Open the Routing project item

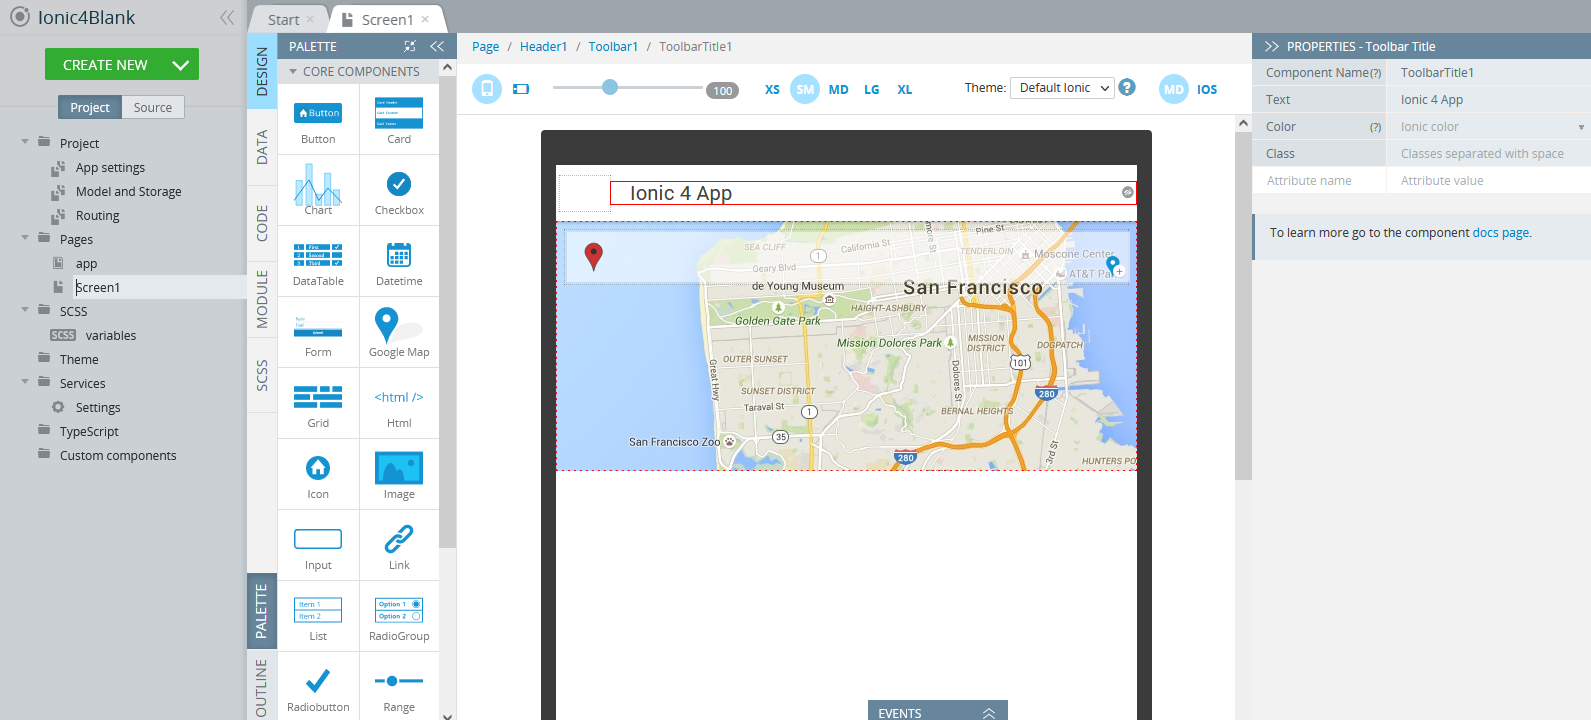[97, 215]
